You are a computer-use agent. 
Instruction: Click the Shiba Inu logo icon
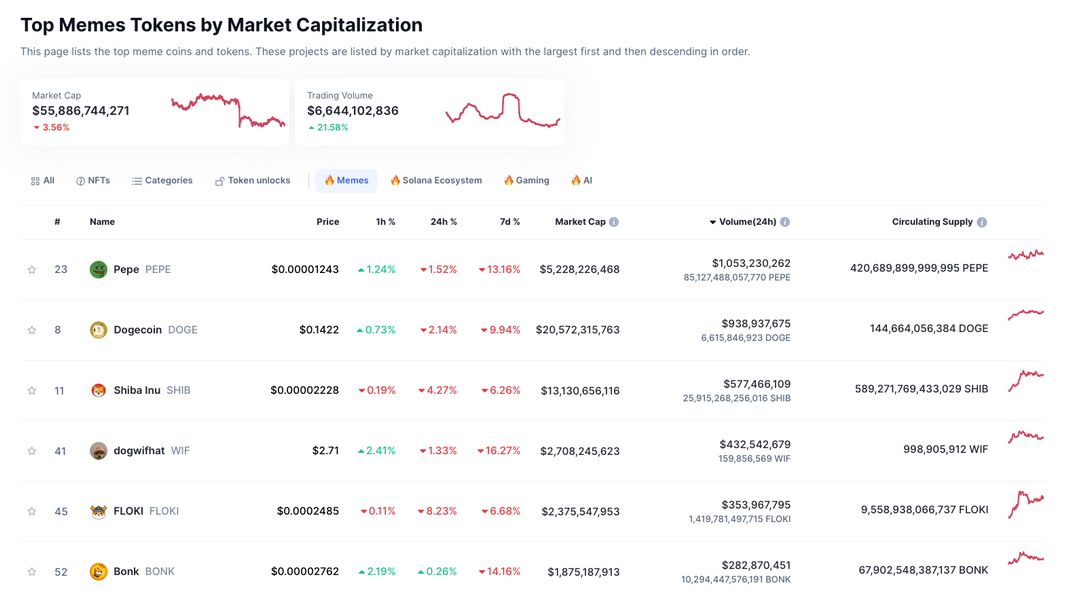(x=98, y=390)
